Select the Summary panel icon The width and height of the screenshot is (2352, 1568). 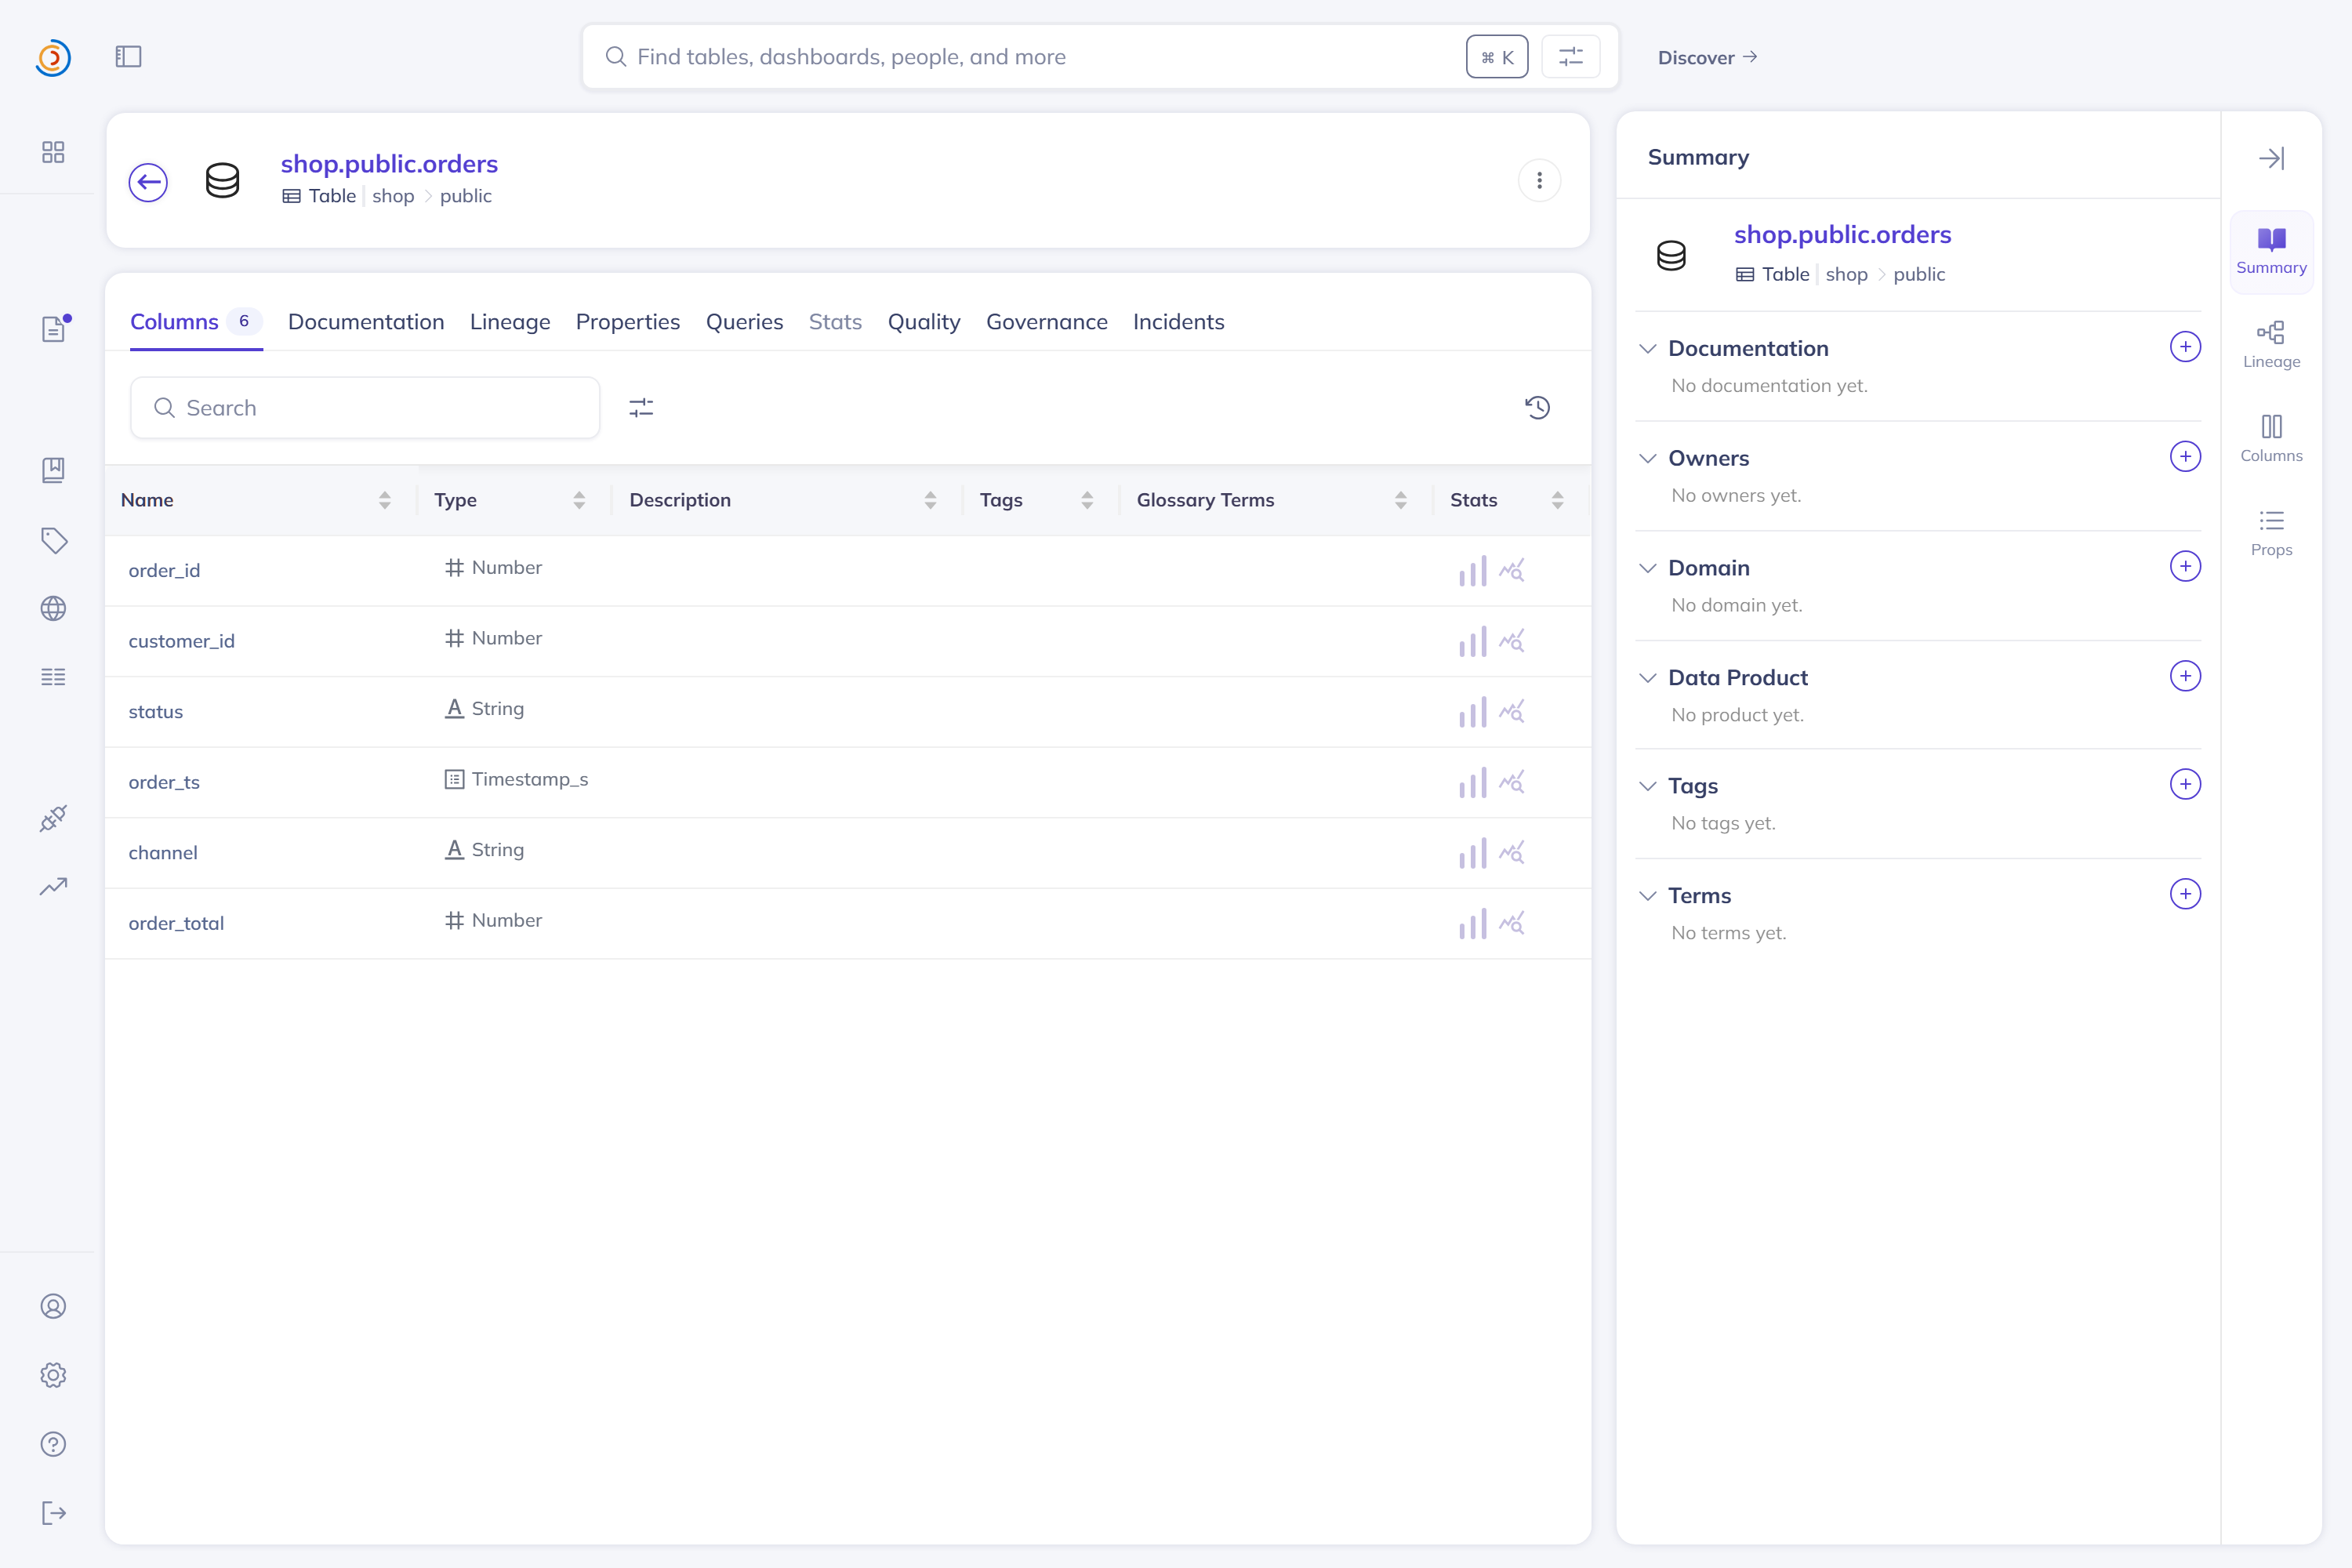pos(2271,251)
